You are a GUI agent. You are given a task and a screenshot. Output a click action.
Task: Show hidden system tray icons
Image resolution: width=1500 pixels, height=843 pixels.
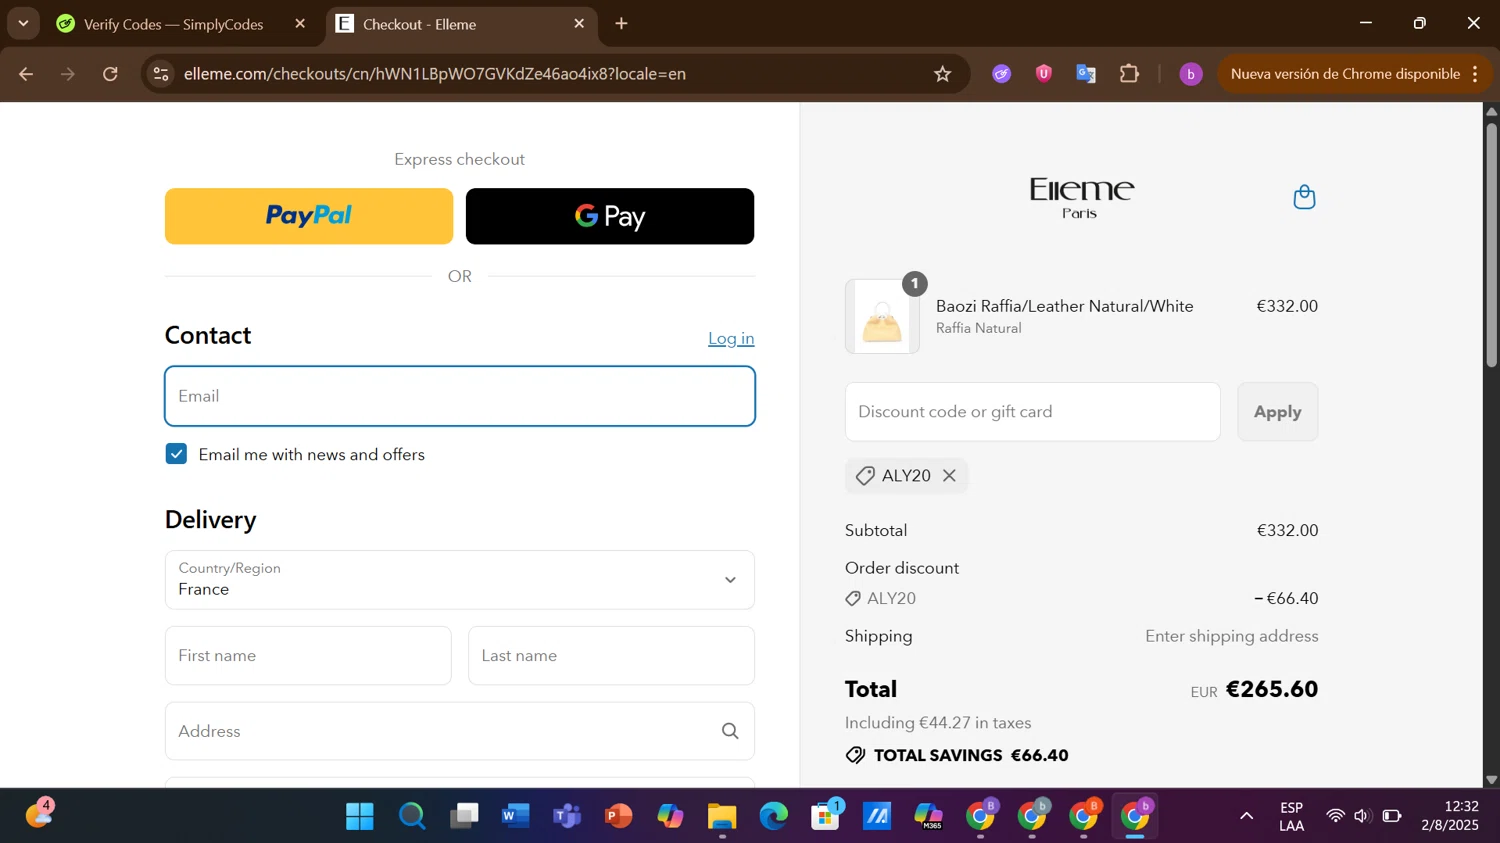(x=1246, y=817)
